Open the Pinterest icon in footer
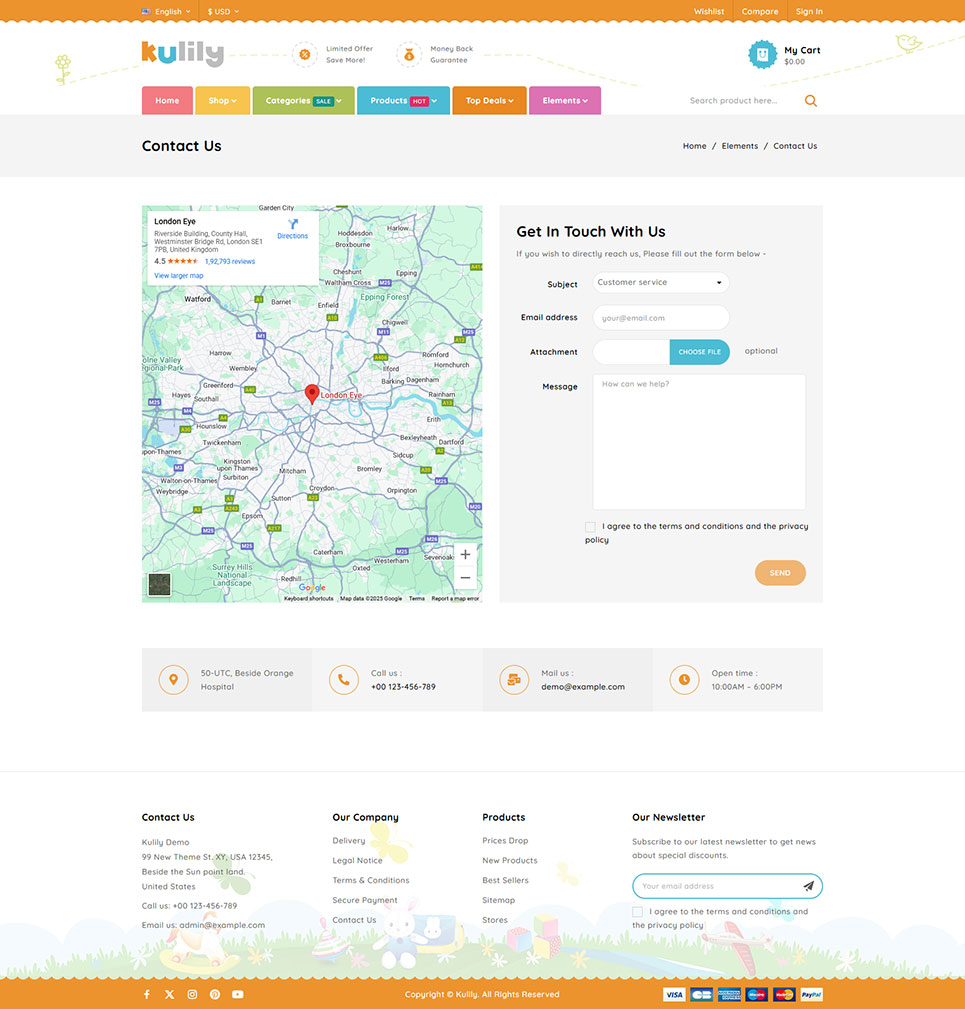Viewport: 965px width, 1009px height. (x=215, y=994)
